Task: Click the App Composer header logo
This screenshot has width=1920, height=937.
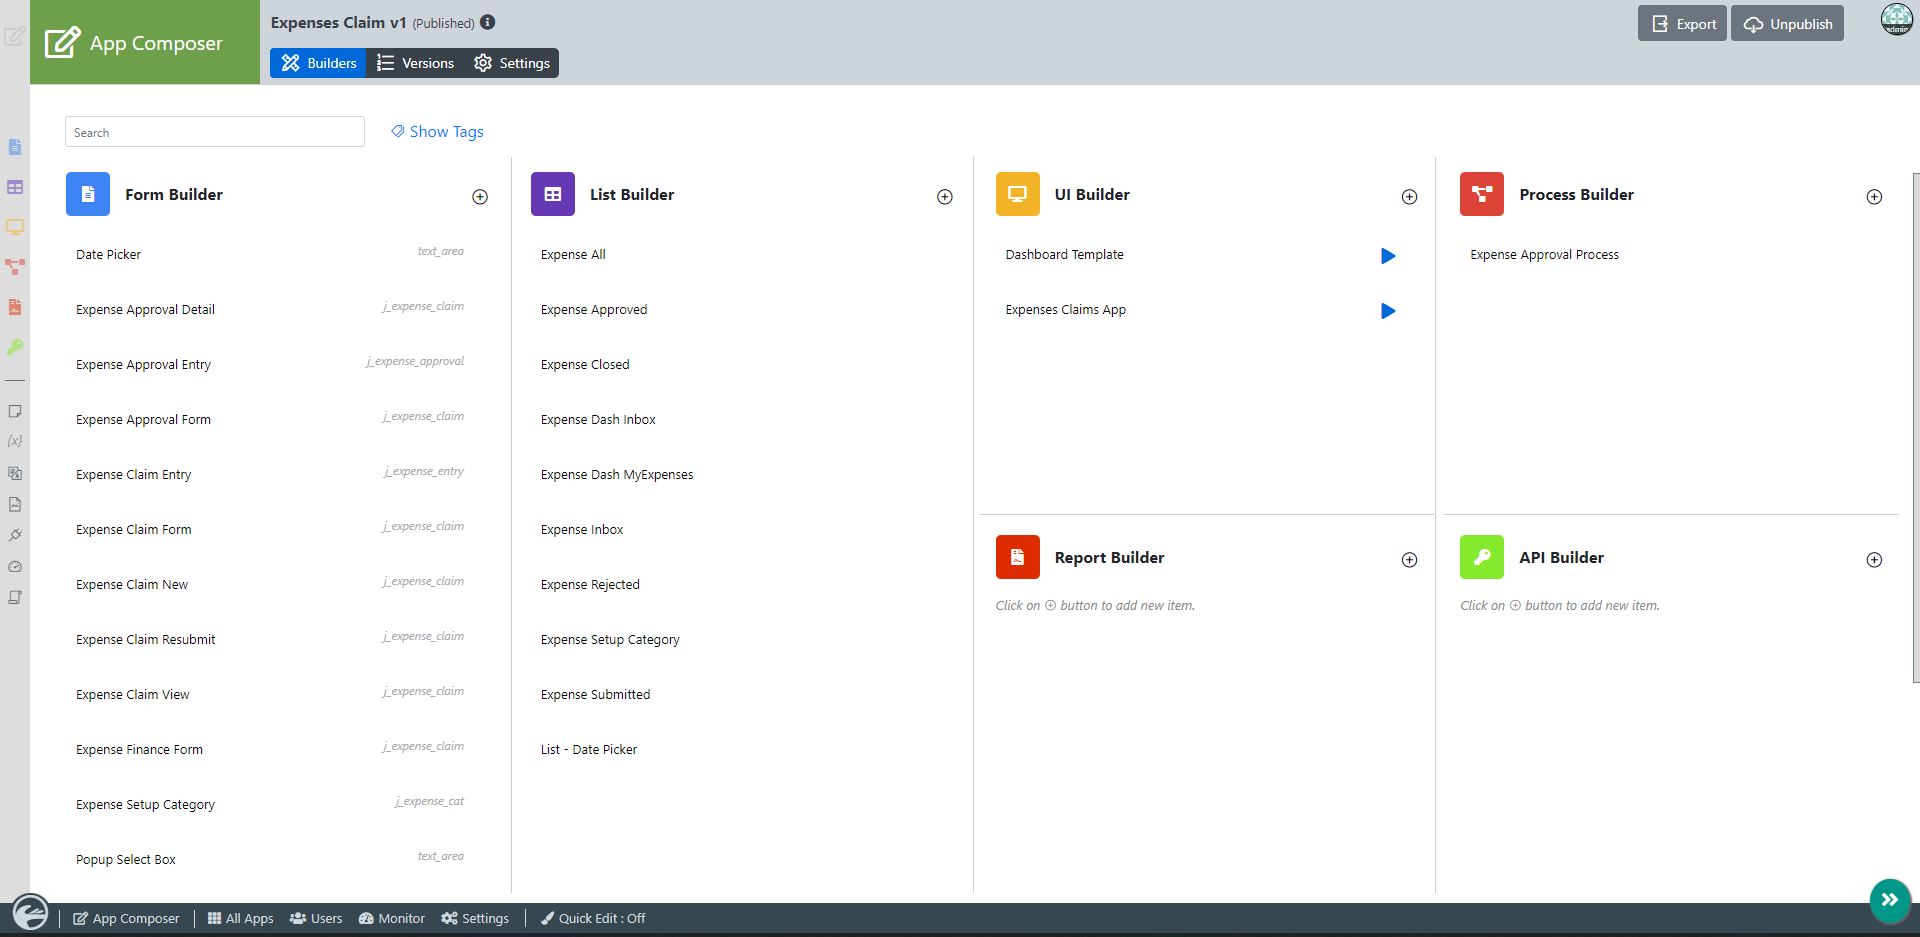Action: coord(145,42)
